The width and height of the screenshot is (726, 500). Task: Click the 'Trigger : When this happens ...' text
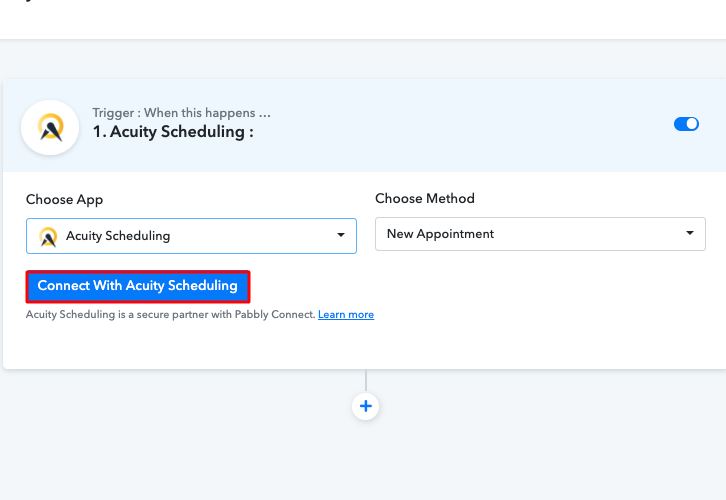(x=182, y=113)
